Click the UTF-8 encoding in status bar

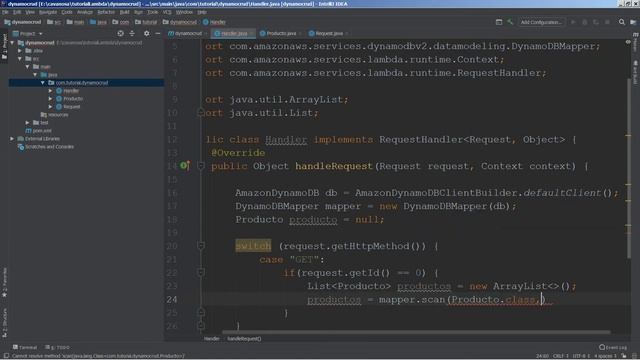(x=581, y=356)
